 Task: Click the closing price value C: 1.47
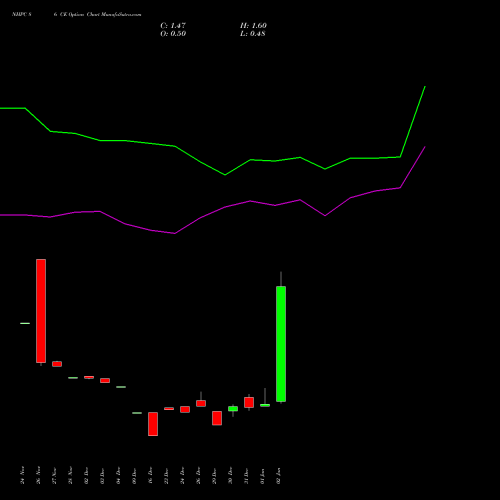173,26
